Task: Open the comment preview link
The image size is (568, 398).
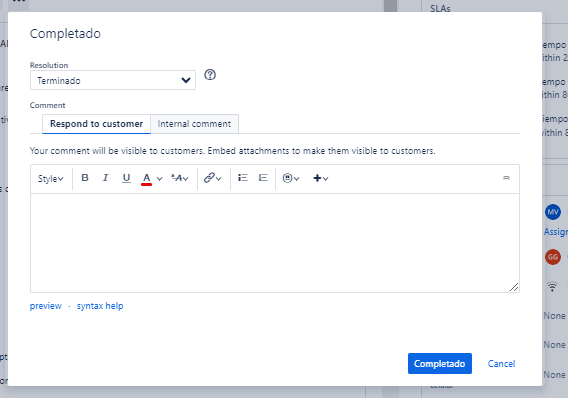Action: [x=46, y=306]
